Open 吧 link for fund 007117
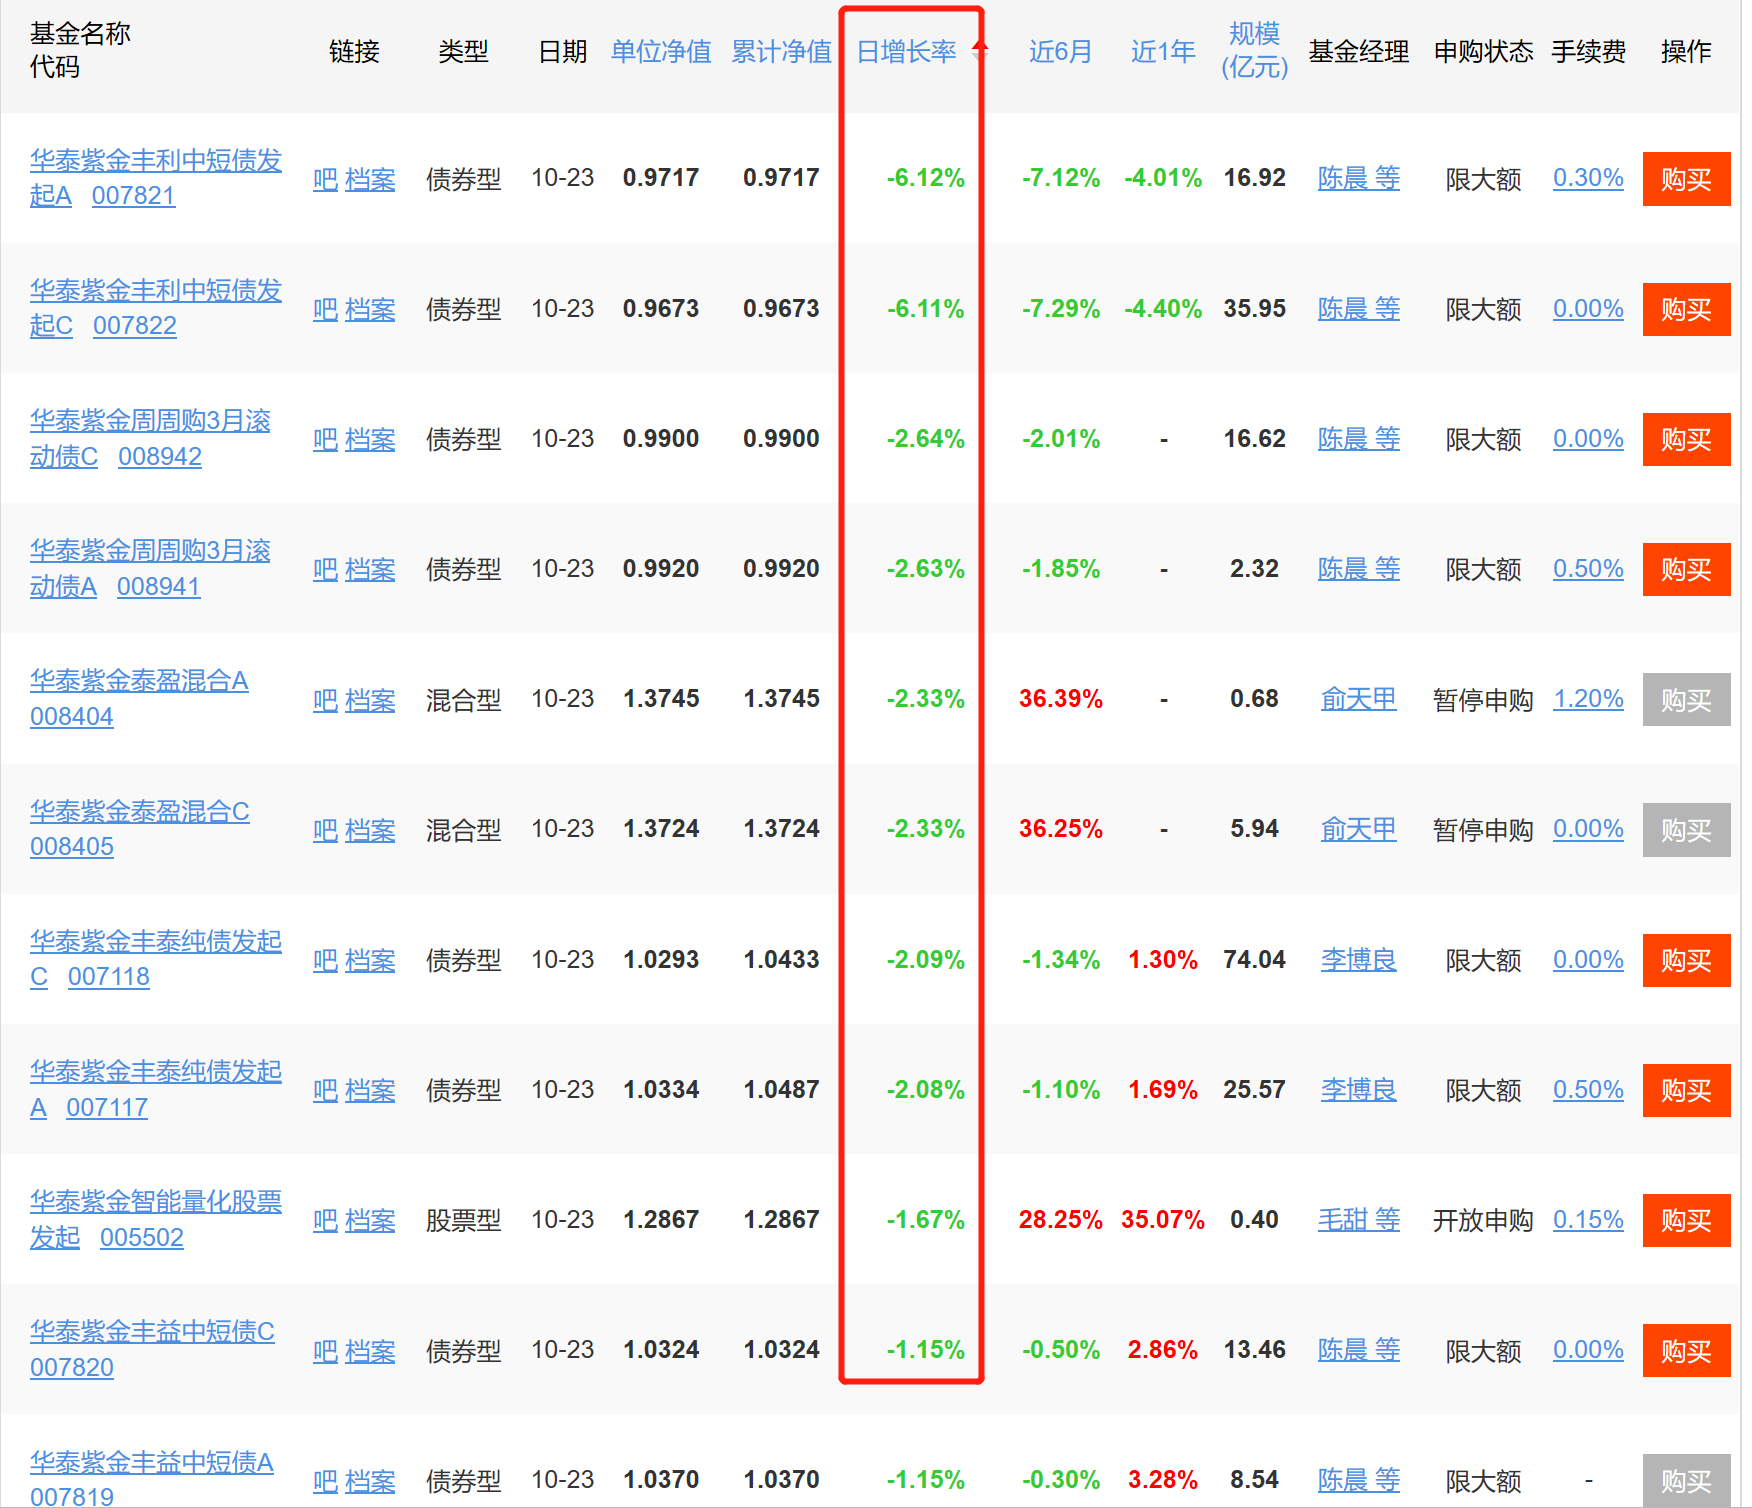1752x1508 pixels. [x=325, y=1090]
